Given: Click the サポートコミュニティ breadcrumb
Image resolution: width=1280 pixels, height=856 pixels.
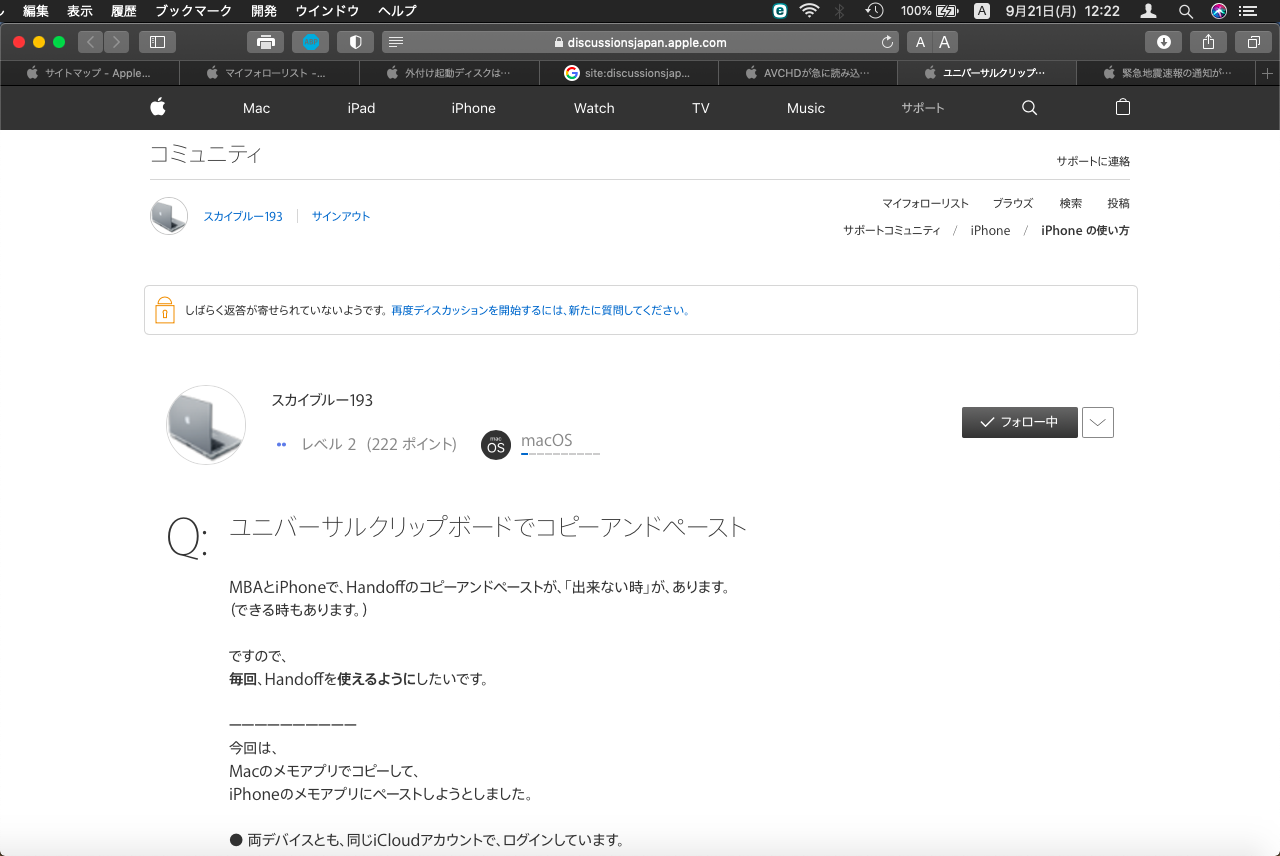Looking at the screenshot, I should (x=892, y=230).
